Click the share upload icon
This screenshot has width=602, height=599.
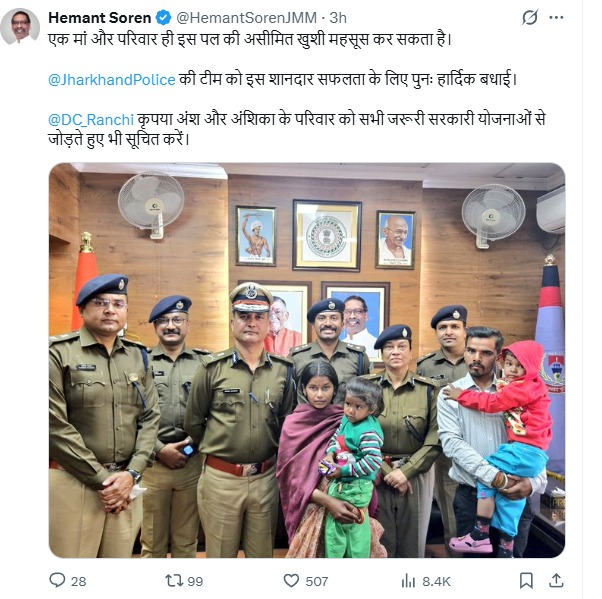click(x=556, y=580)
